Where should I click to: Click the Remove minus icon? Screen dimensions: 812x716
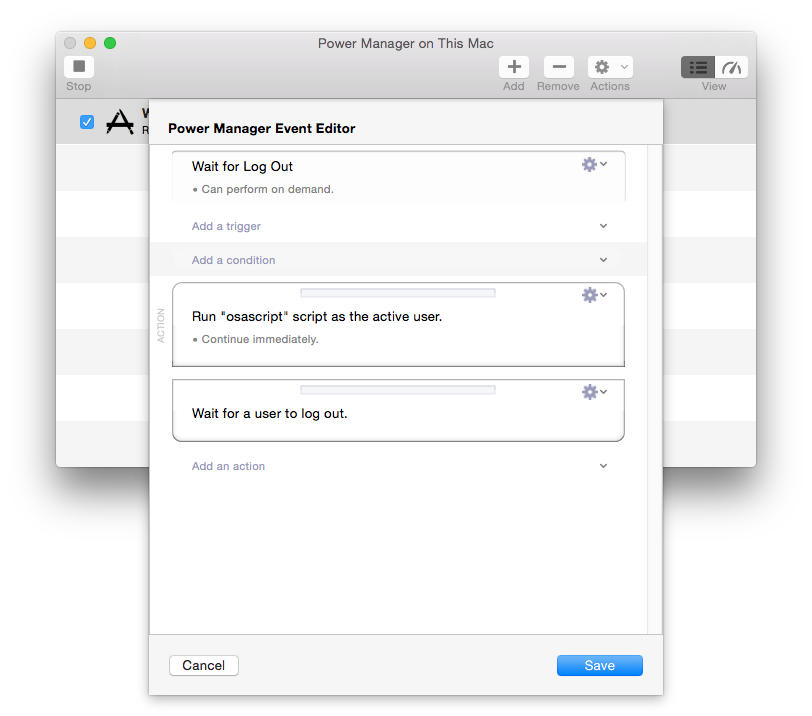click(x=559, y=67)
